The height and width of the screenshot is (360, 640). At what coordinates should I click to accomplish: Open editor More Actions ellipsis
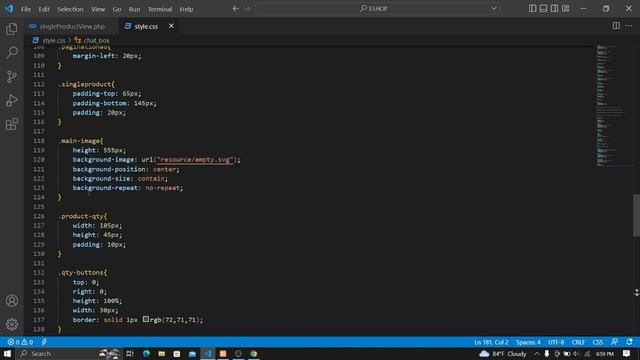click(629, 26)
